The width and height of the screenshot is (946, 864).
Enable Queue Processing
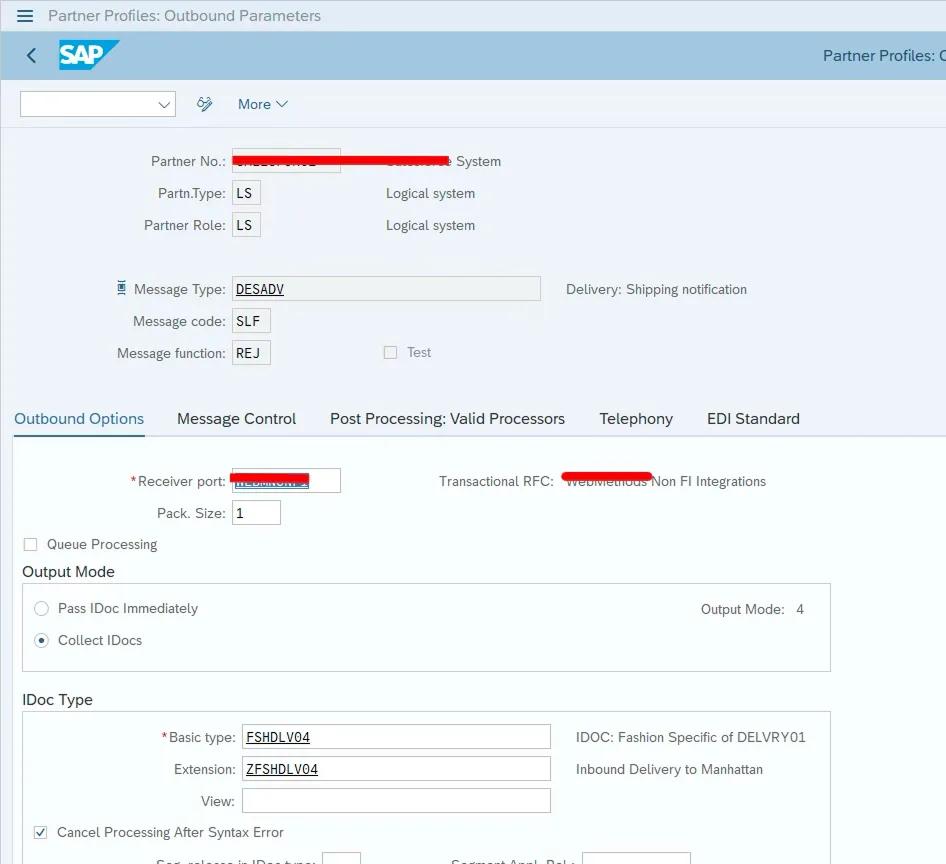pos(30,544)
